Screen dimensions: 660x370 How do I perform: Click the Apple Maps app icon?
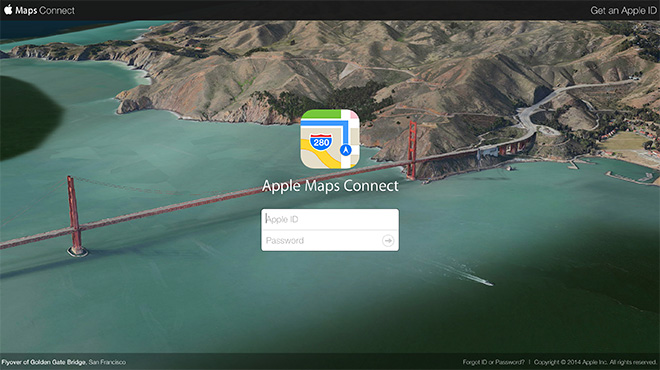[x=330, y=139]
